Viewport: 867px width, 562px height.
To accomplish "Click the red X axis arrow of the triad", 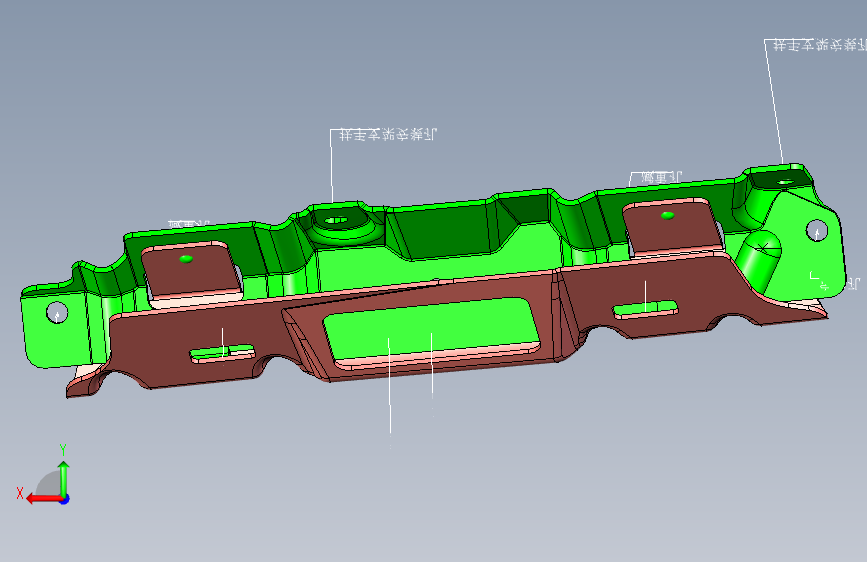I will point(44,499).
